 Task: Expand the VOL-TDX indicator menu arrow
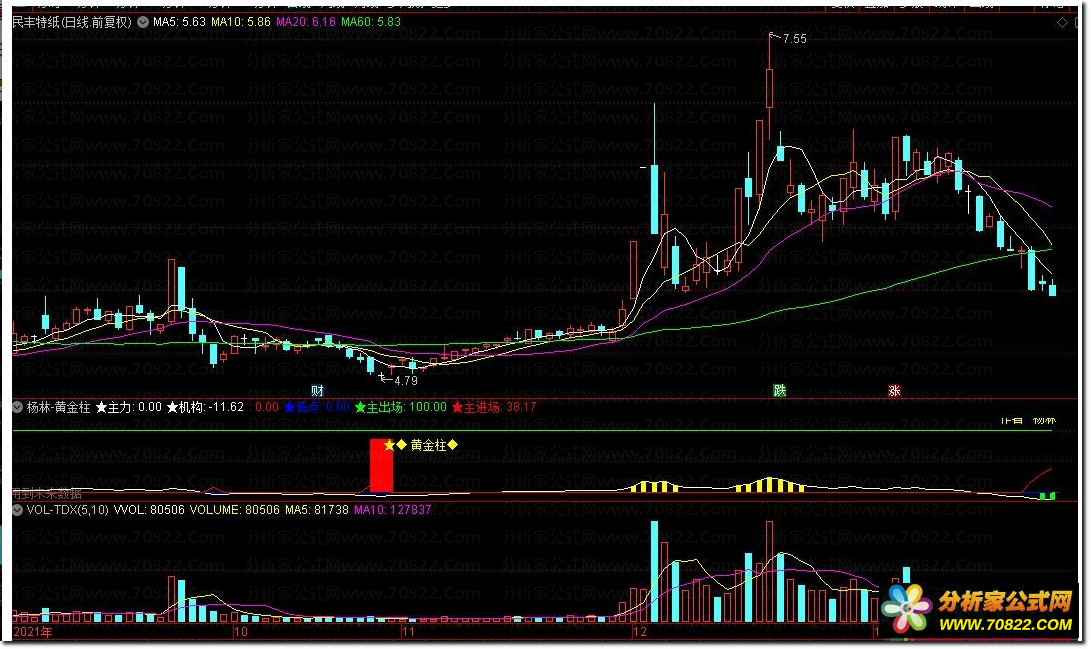pyautogui.click(x=18, y=510)
